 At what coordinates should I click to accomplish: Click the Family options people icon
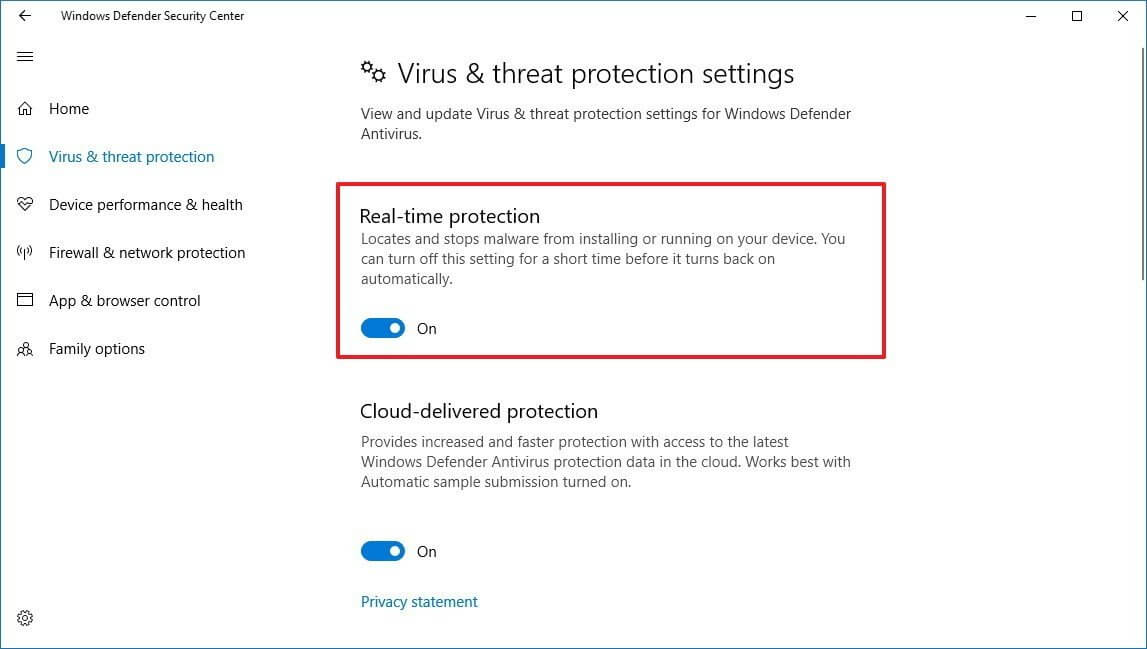point(24,348)
